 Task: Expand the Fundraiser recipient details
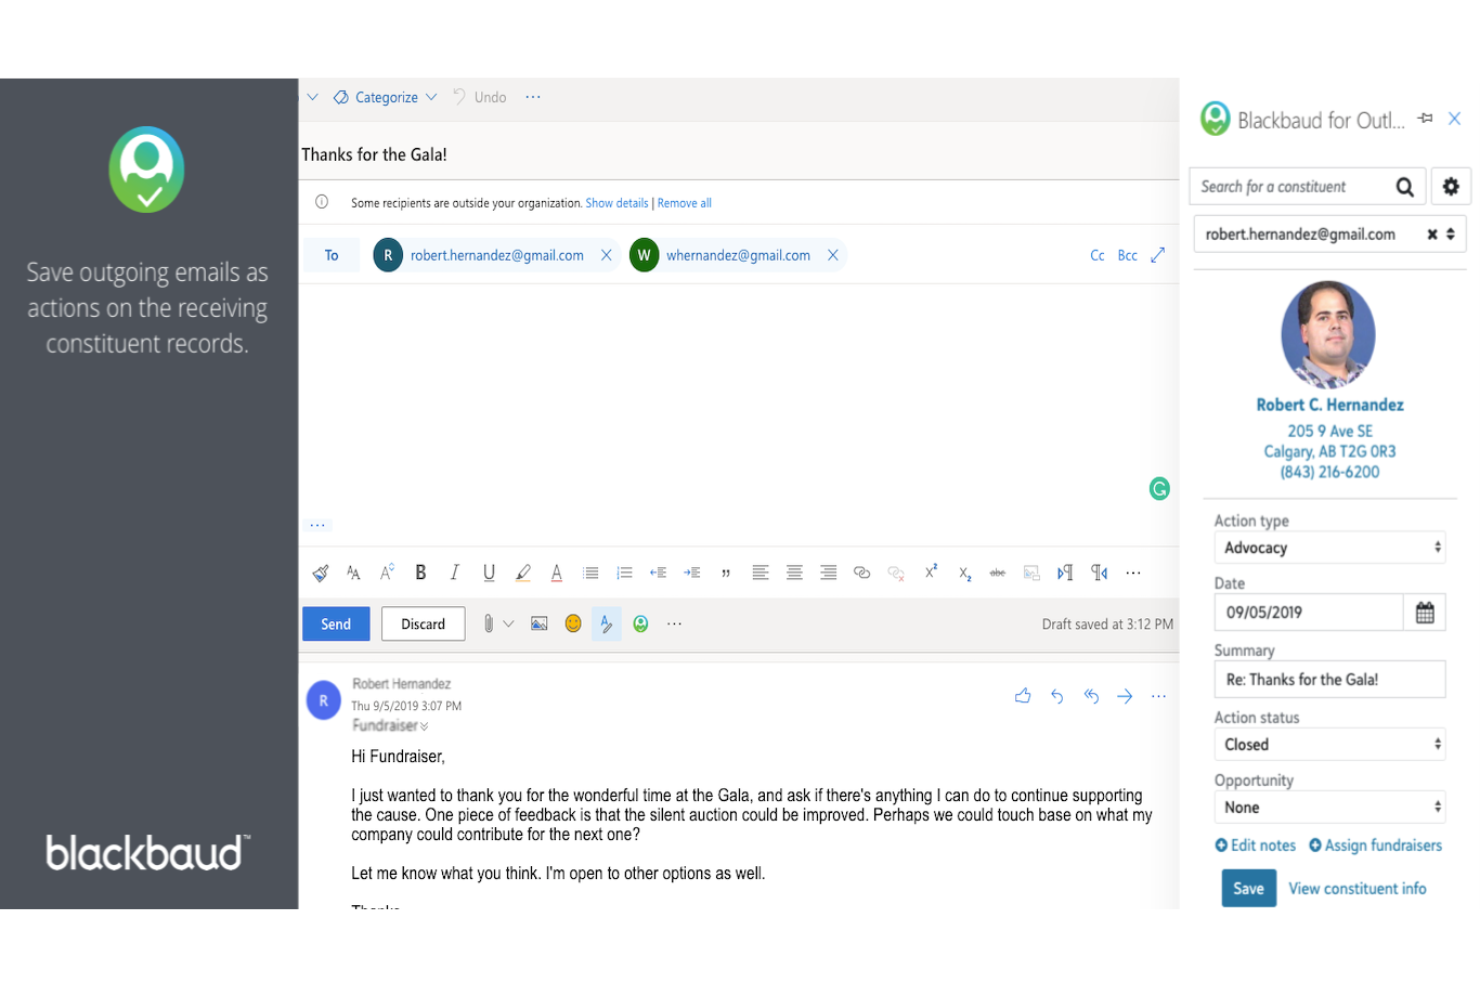coord(424,727)
